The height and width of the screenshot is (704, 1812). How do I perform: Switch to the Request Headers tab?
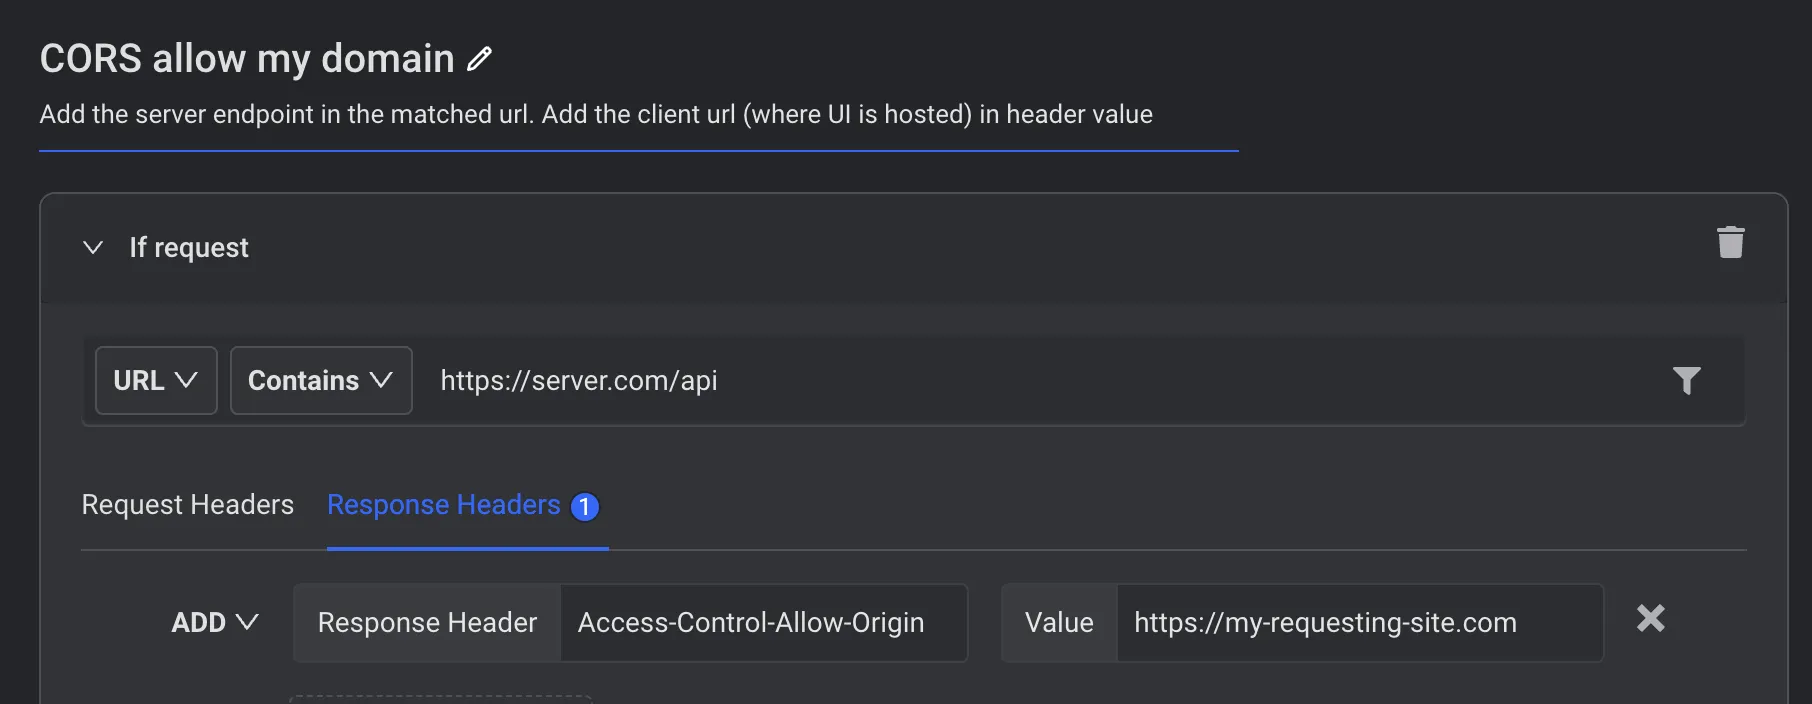188,505
